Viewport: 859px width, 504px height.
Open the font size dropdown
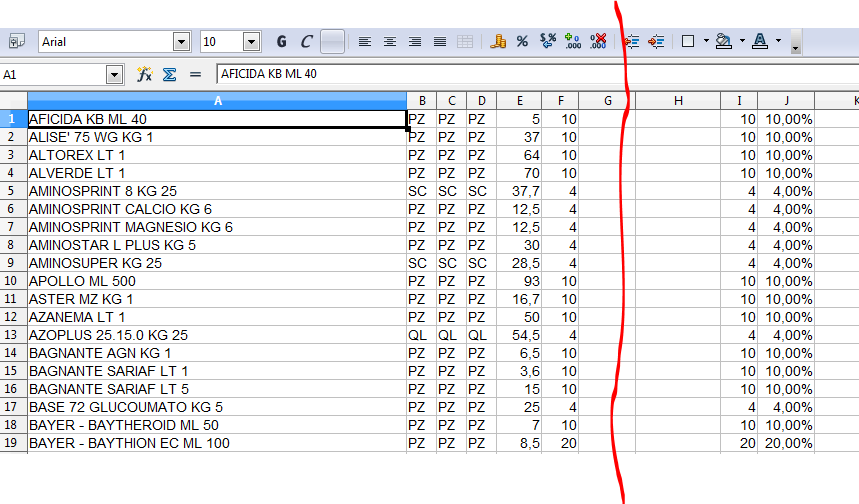pos(251,42)
